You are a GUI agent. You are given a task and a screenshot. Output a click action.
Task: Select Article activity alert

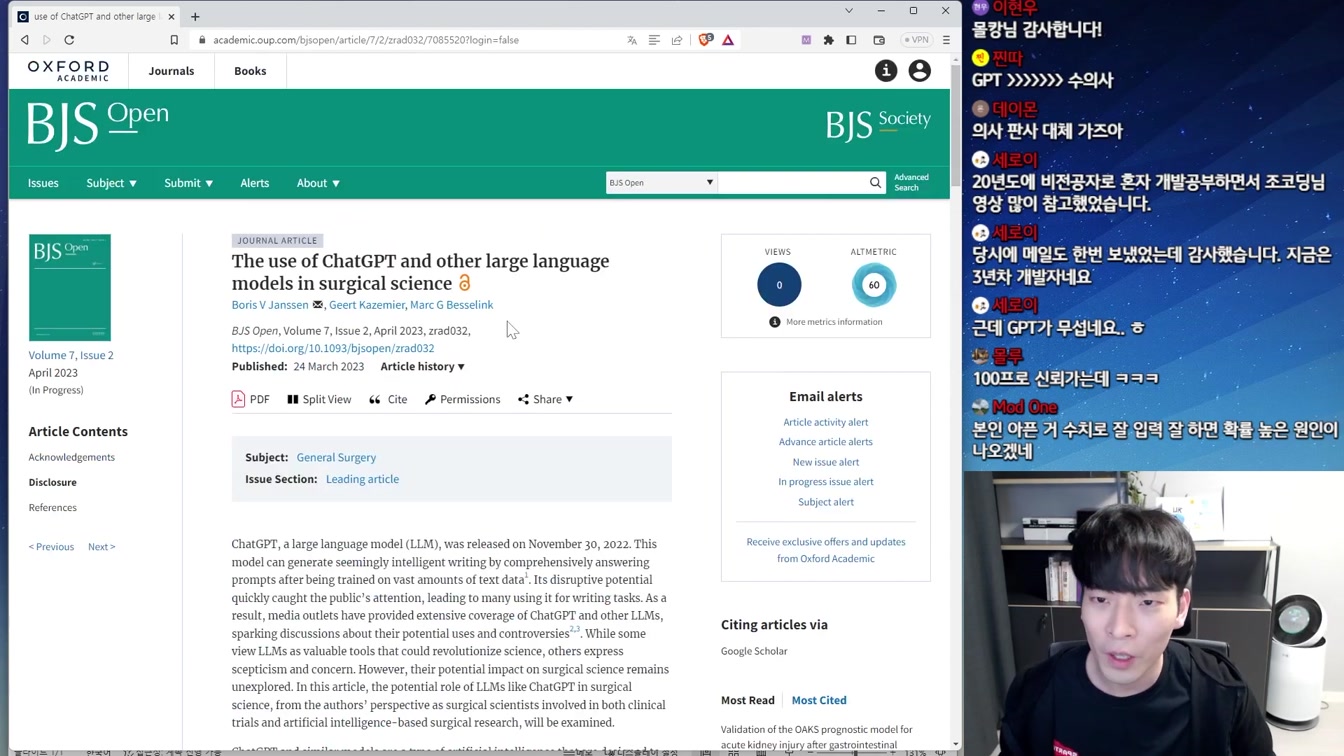coord(826,422)
